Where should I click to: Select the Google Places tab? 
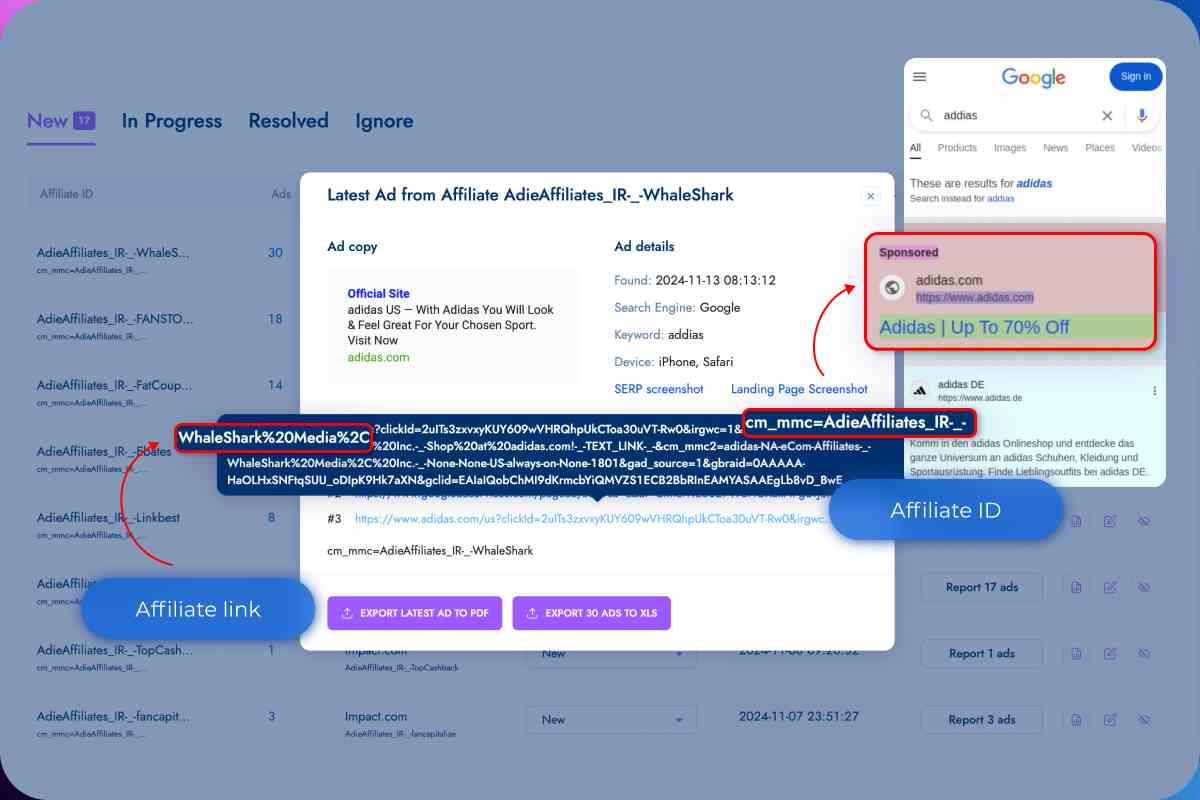[x=1100, y=148]
